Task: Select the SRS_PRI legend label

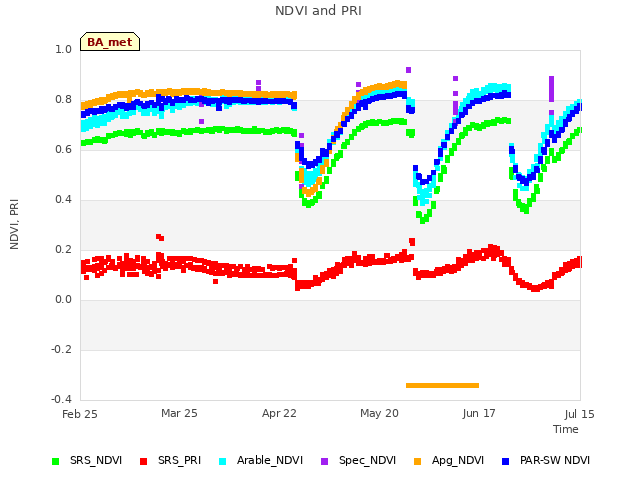Action: pyautogui.click(x=180, y=460)
